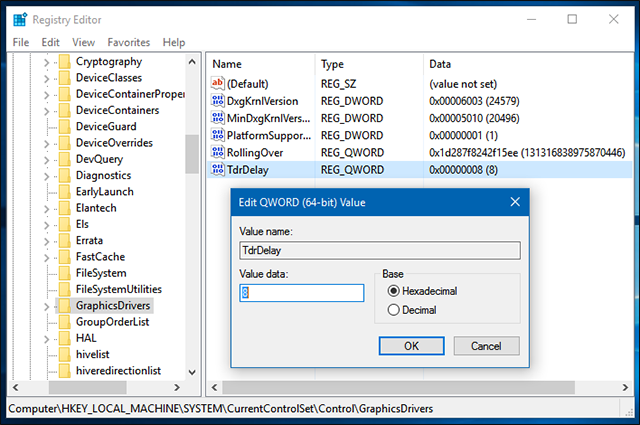The height and width of the screenshot is (425, 640).
Task: Click the Elantech folder icon
Action: click(65, 208)
